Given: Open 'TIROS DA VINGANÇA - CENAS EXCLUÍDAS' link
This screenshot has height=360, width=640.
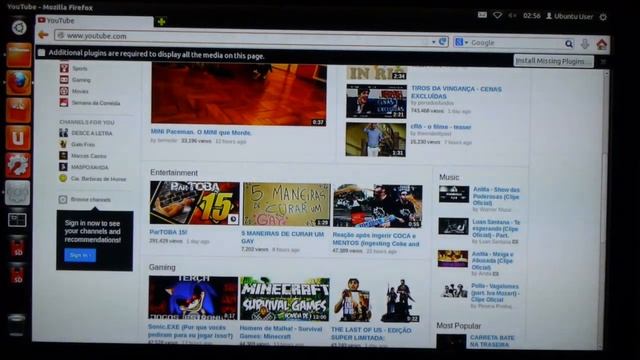Looking at the screenshot, I should click(x=456, y=92).
